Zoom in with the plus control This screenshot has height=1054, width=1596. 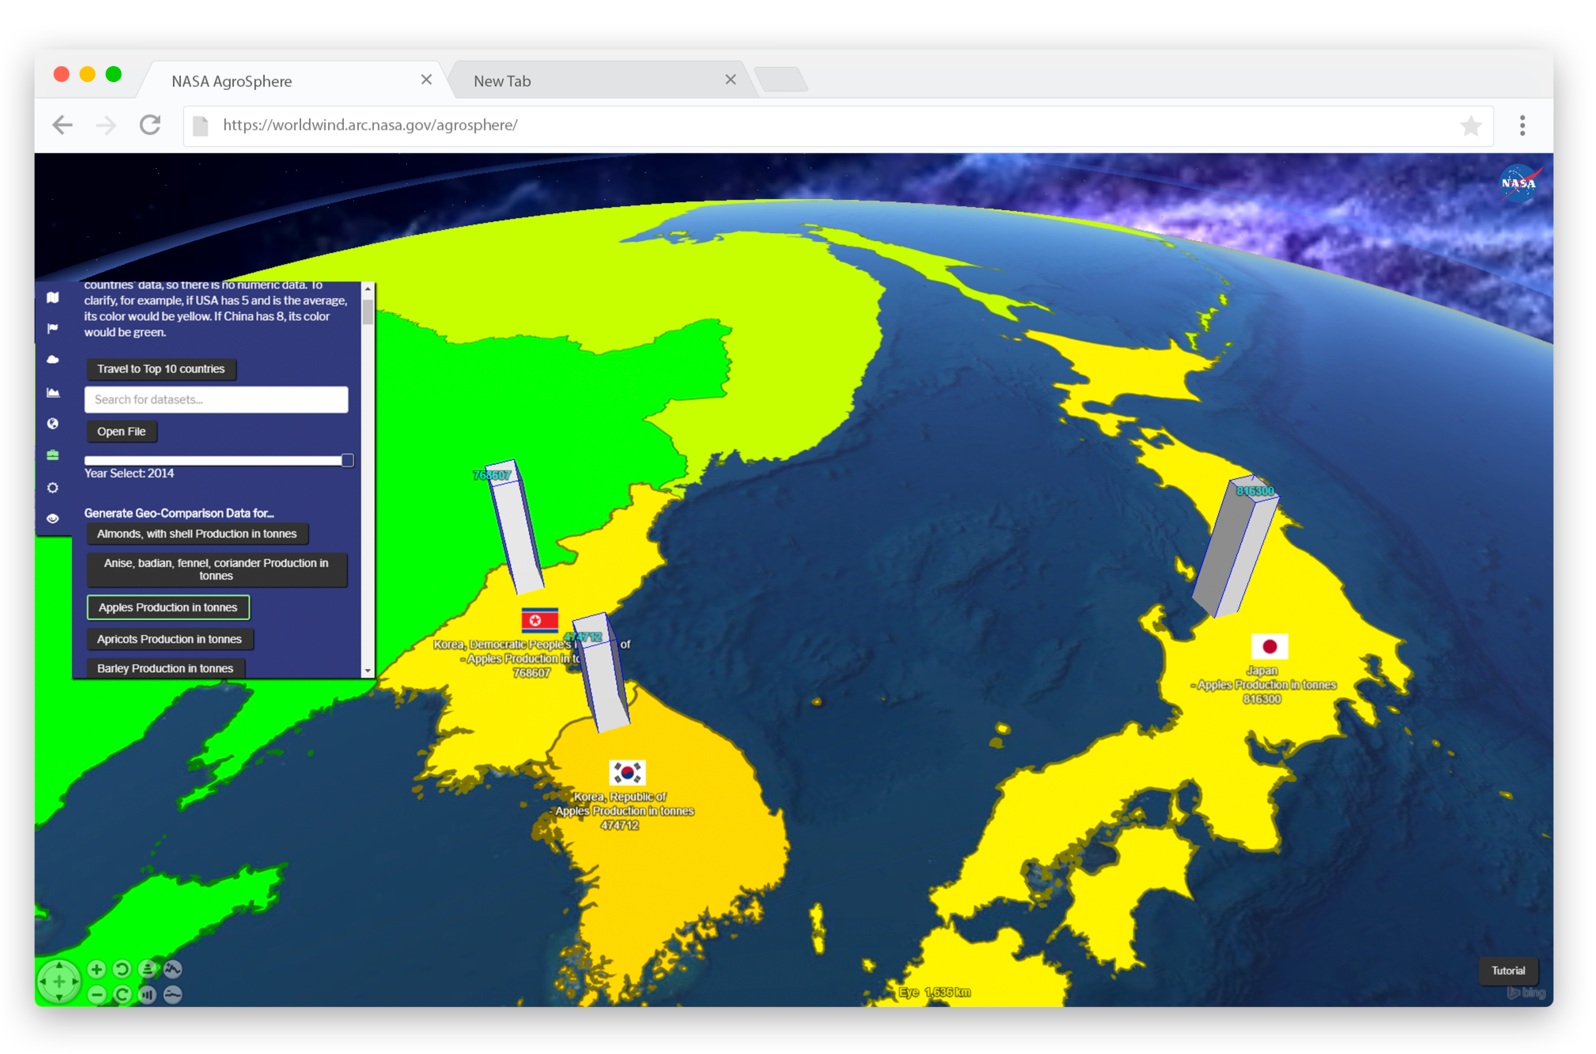[97, 969]
